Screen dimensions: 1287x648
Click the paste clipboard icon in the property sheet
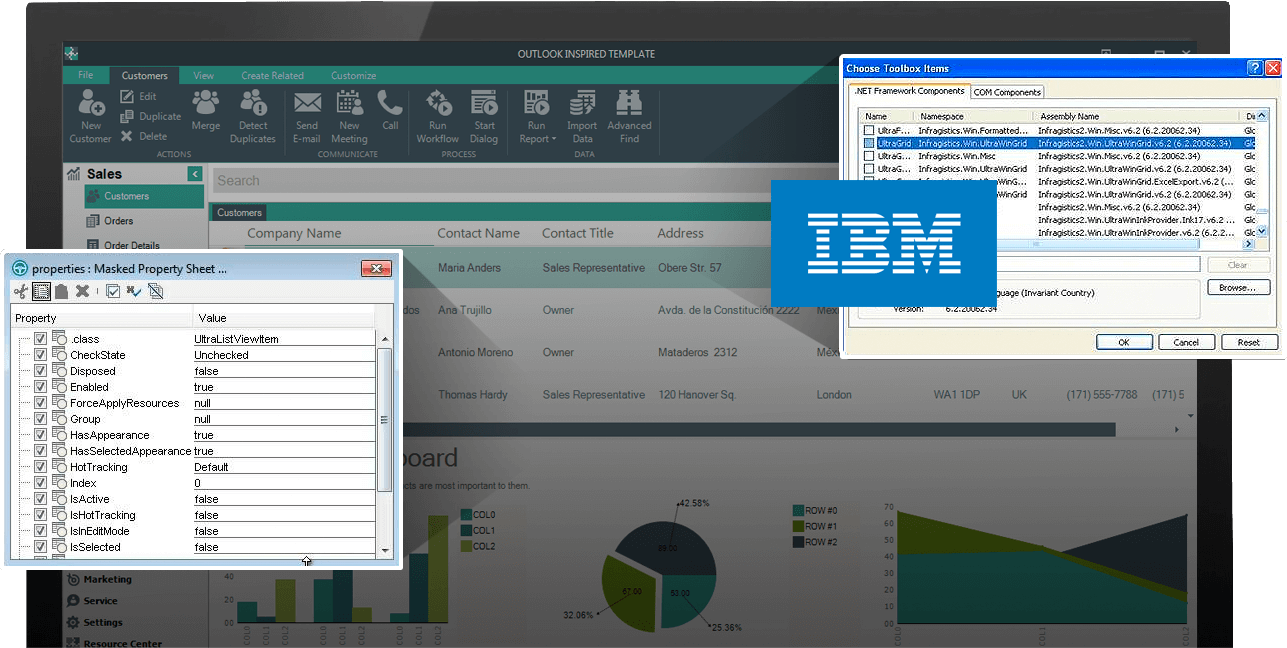click(x=61, y=291)
